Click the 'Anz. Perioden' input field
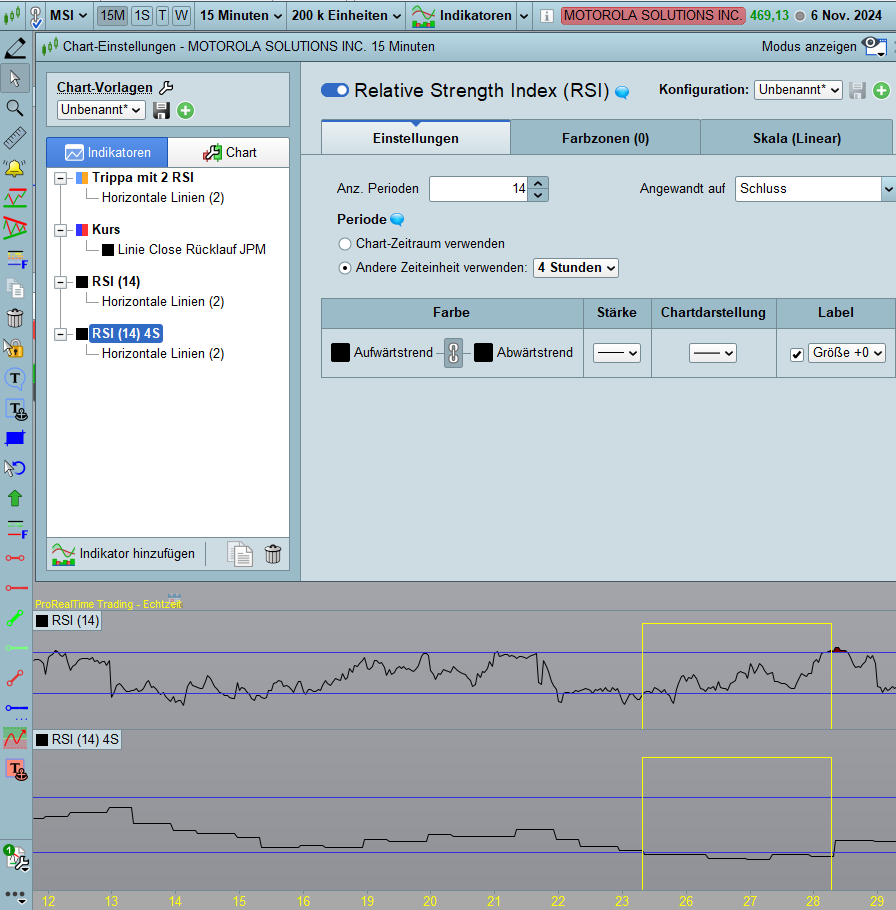Viewport: 896px width, 910px height. pyautogui.click(x=478, y=188)
